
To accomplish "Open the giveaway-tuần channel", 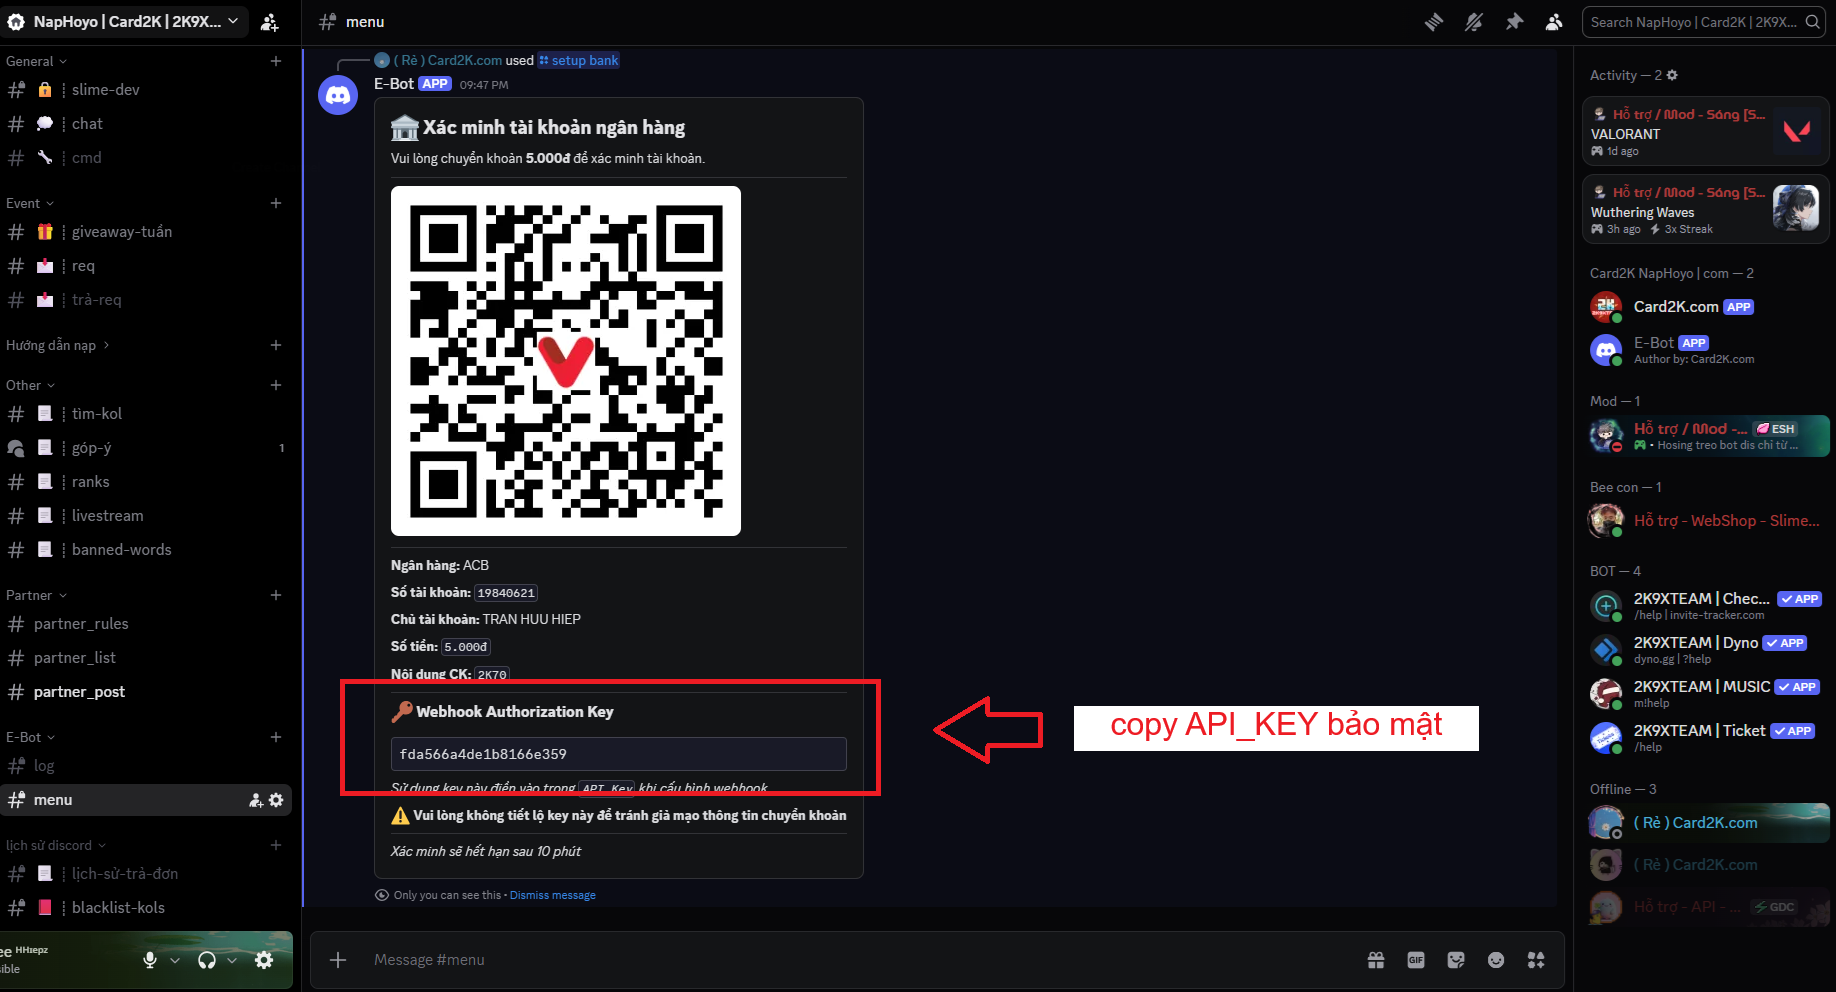I will [121, 232].
